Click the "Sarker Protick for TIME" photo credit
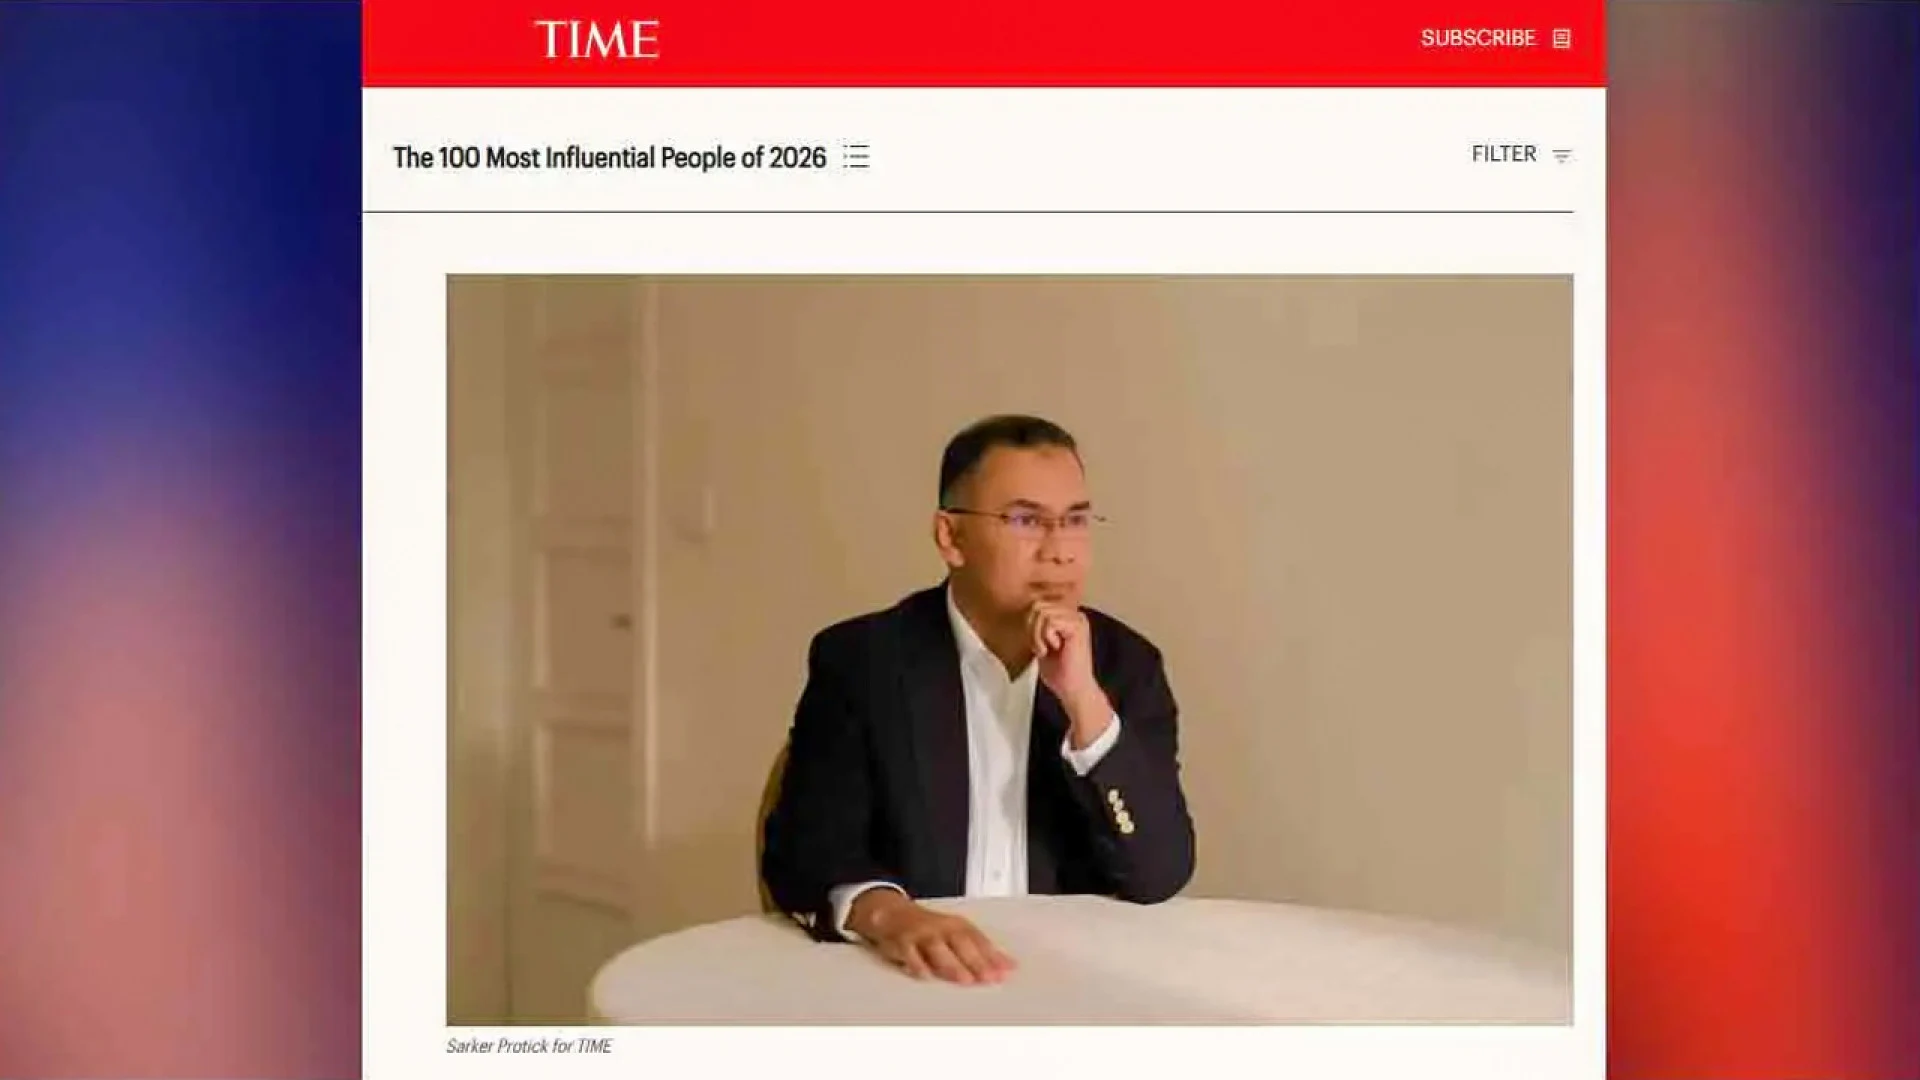Image resolution: width=1920 pixels, height=1080 pixels. point(529,1046)
